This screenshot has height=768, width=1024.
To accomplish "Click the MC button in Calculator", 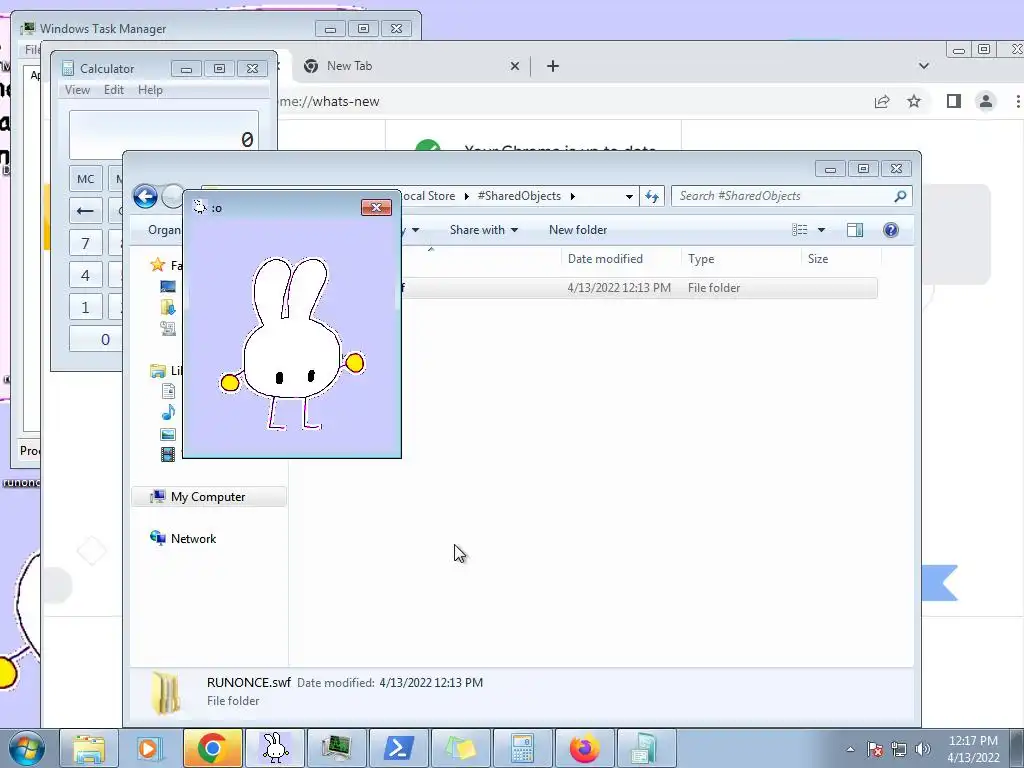I will pyautogui.click(x=86, y=179).
